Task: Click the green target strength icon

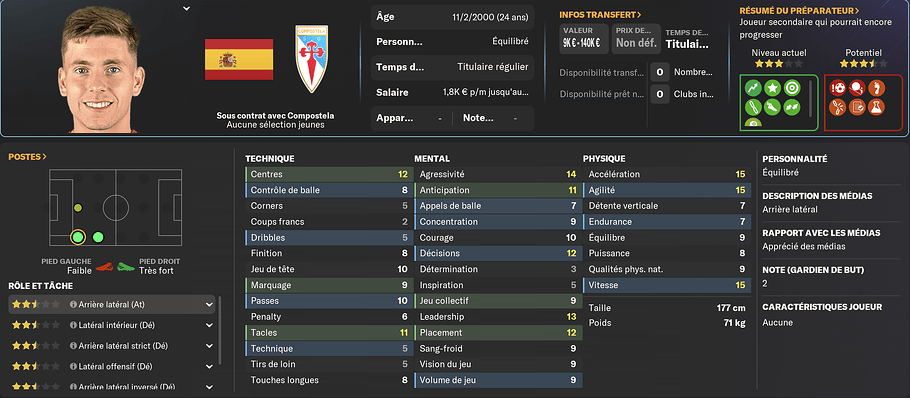Action: 791,88
